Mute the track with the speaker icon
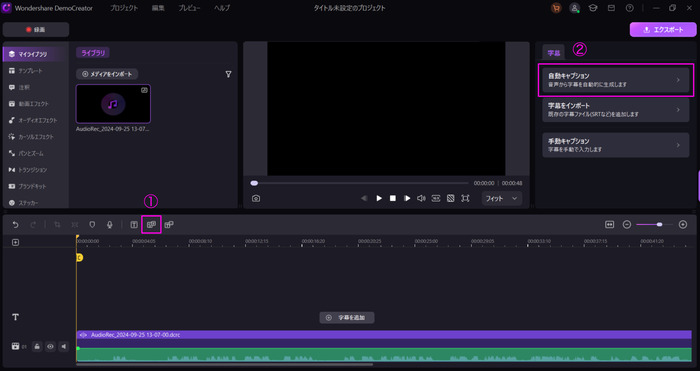This screenshot has width=700, height=371. [64, 346]
